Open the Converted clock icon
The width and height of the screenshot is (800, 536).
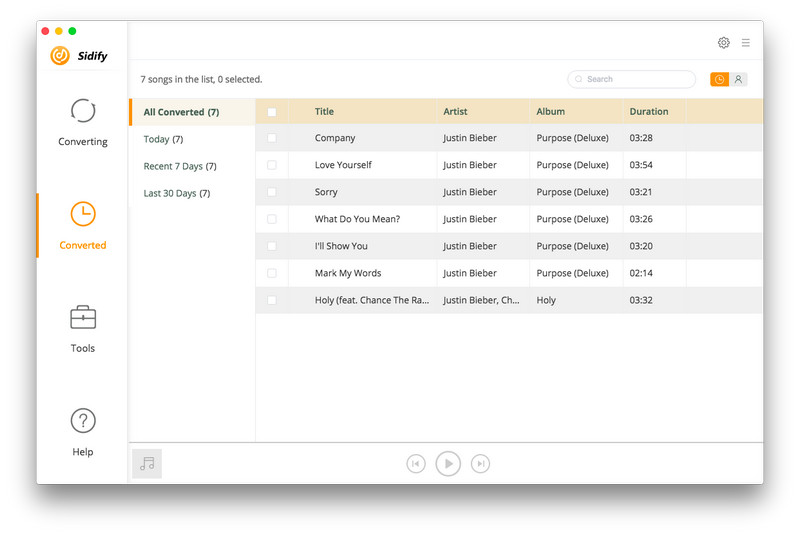83,214
